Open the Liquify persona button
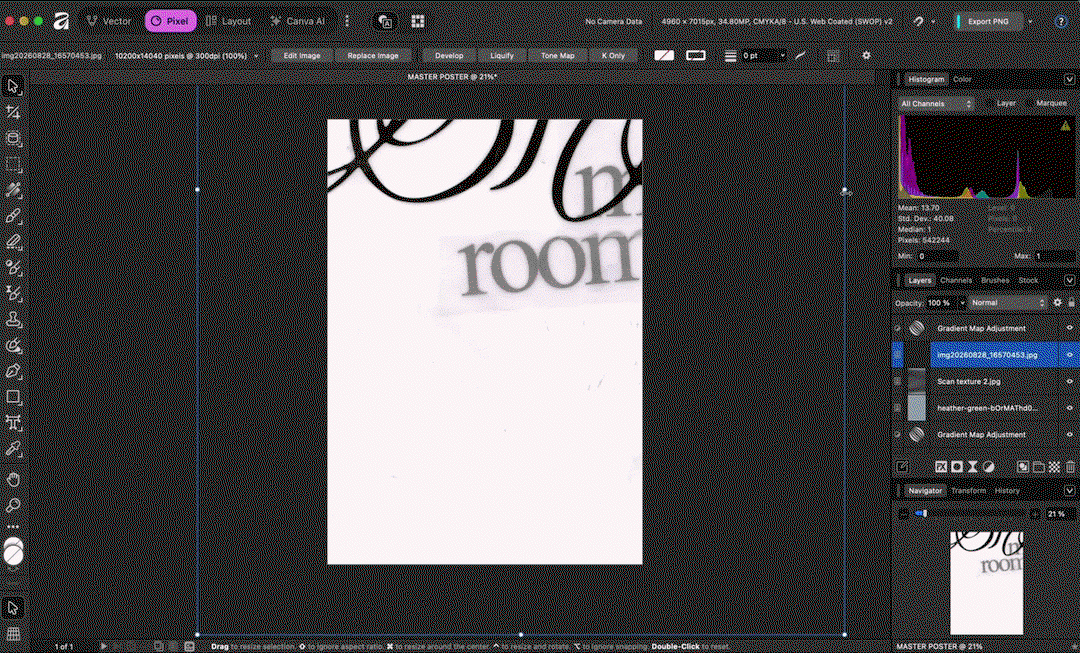Viewport: 1080px width, 653px height. pyautogui.click(x=501, y=56)
